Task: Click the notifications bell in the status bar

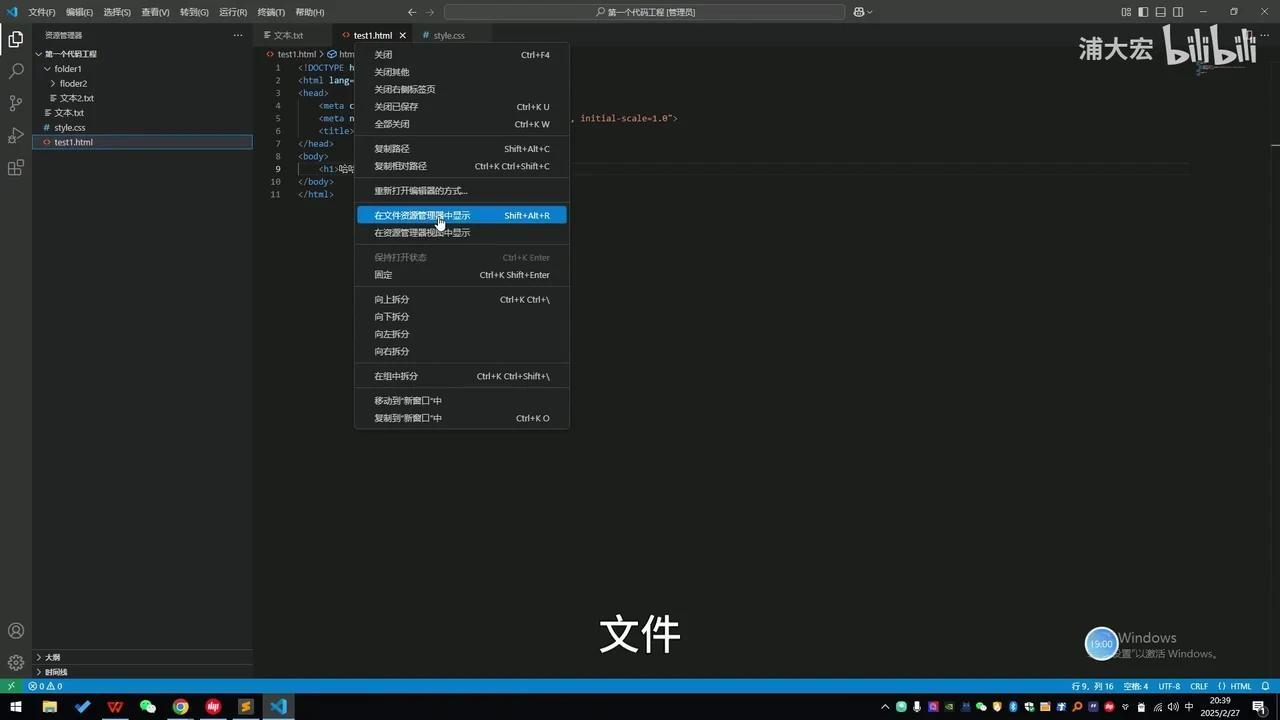Action: pos(1267,686)
